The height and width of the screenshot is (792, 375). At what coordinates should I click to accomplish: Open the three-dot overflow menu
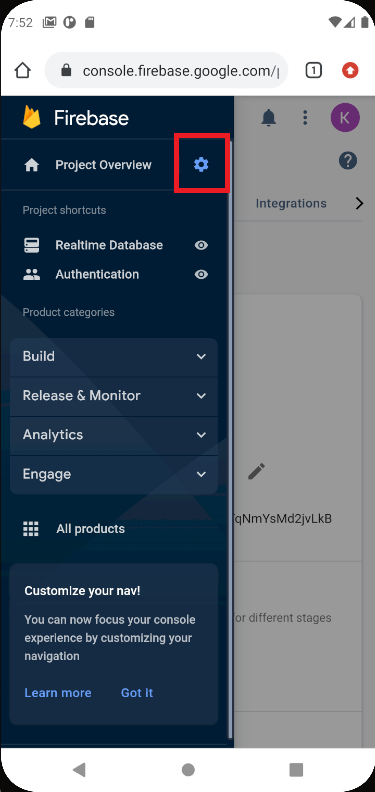(x=305, y=118)
